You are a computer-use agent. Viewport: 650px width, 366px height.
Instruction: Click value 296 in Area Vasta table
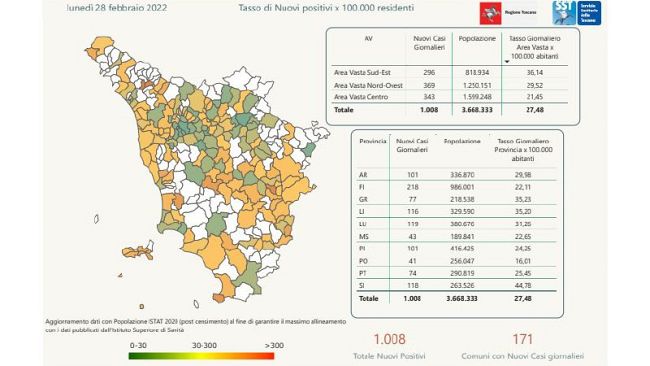tap(429, 73)
